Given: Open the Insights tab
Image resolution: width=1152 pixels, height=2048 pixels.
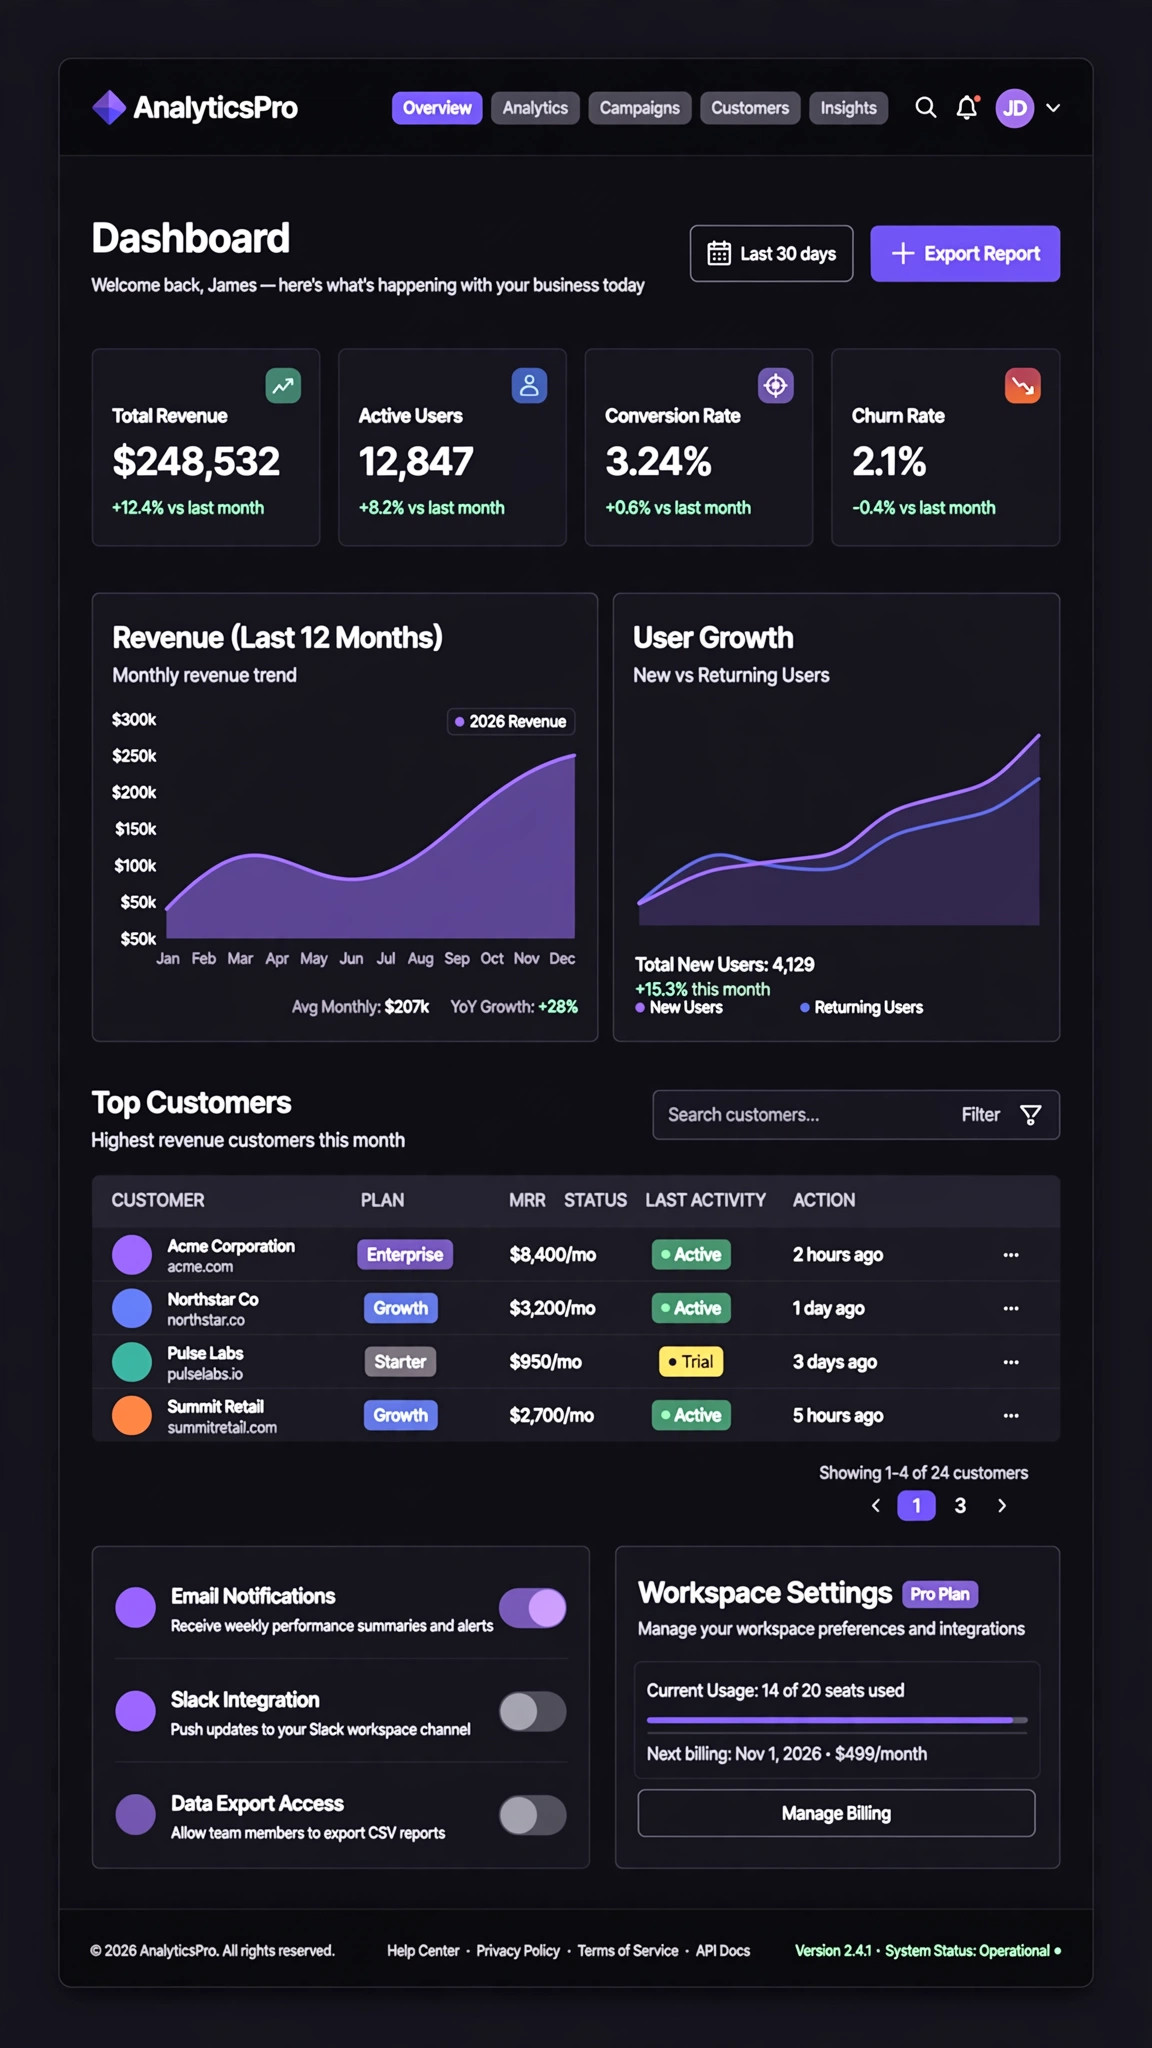Looking at the screenshot, I should click(848, 108).
